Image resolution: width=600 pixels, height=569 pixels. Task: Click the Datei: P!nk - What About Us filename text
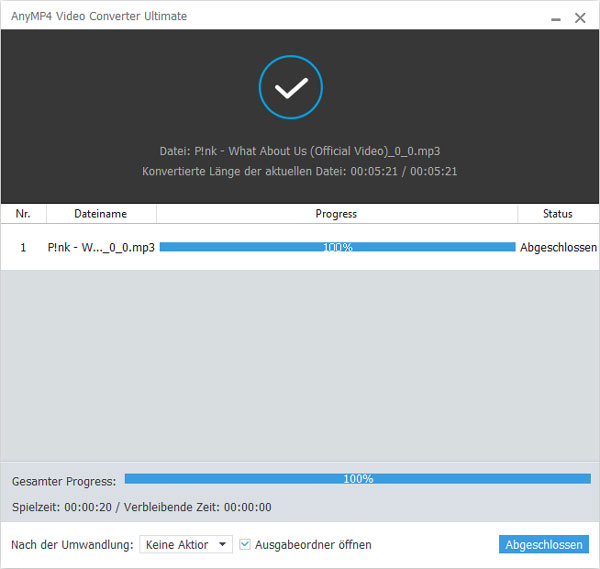(300, 151)
